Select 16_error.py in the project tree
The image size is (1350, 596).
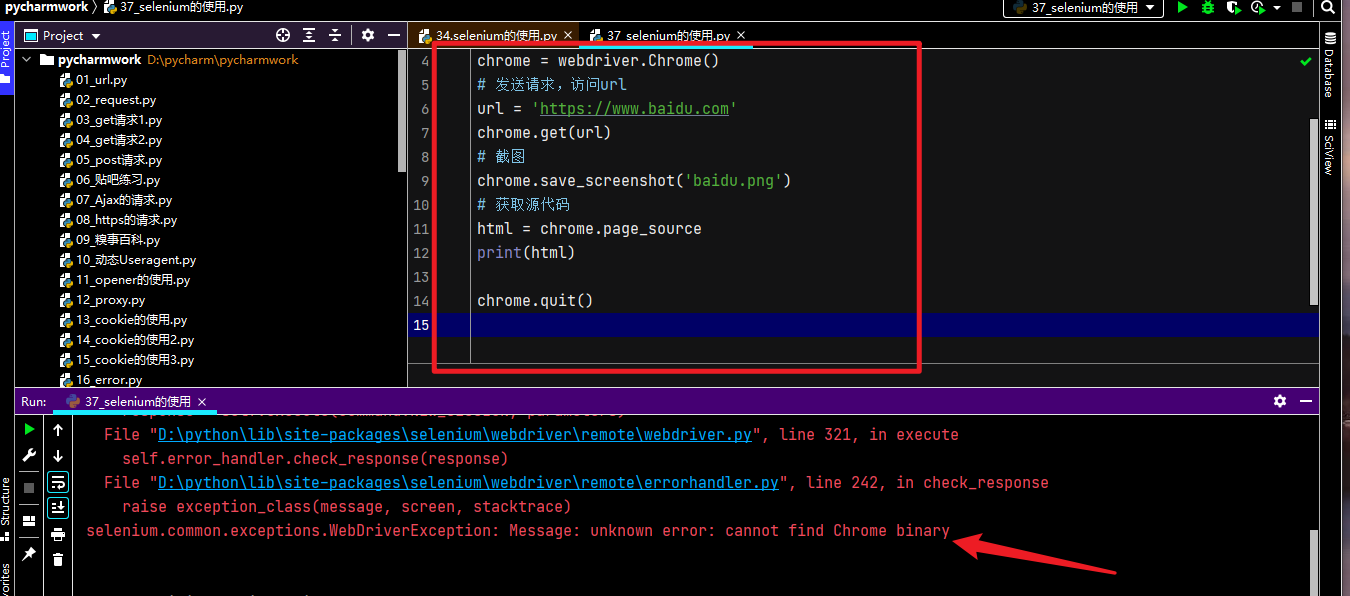point(108,380)
